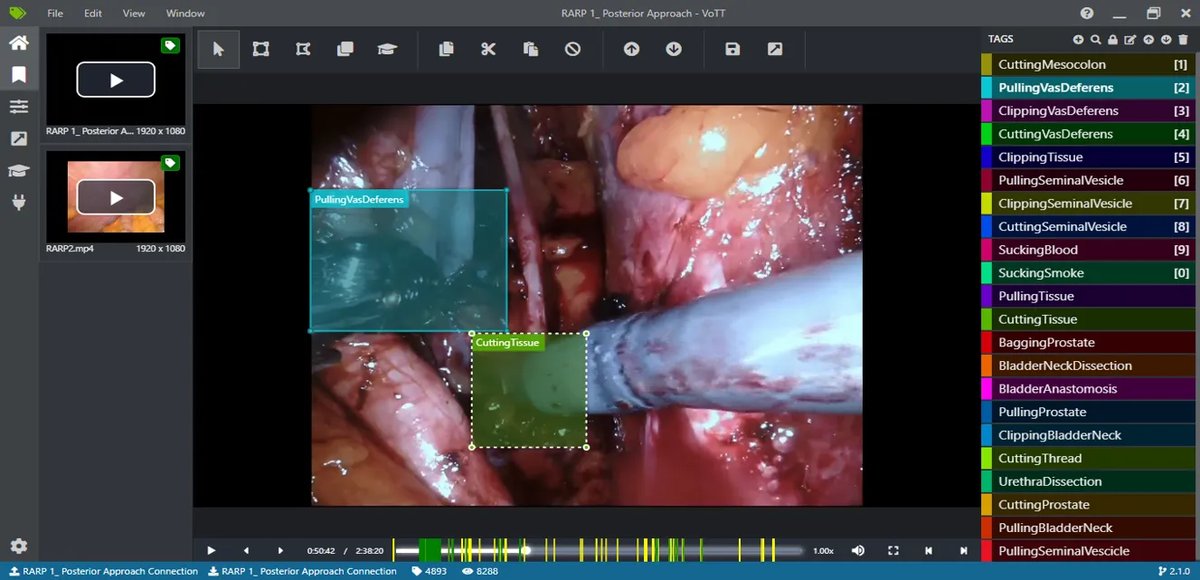The image size is (1200, 580).
Task: Edit the selected tag with the pencil icon
Action: click(x=1130, y=40)
